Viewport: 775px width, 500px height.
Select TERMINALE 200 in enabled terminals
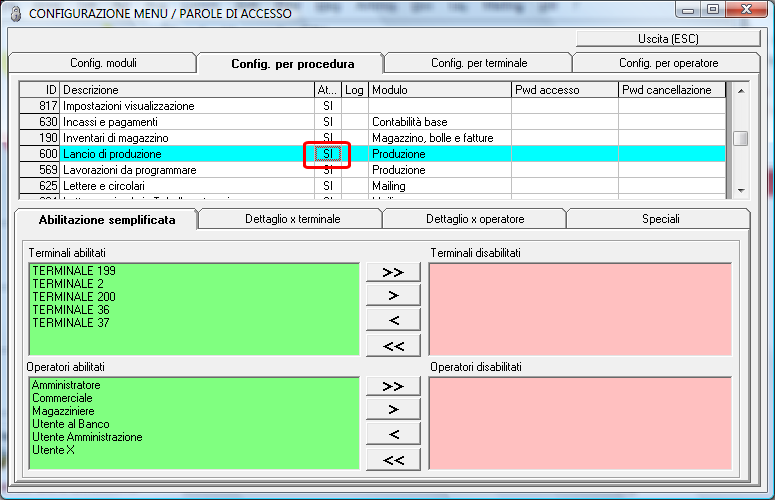[74, 296]
